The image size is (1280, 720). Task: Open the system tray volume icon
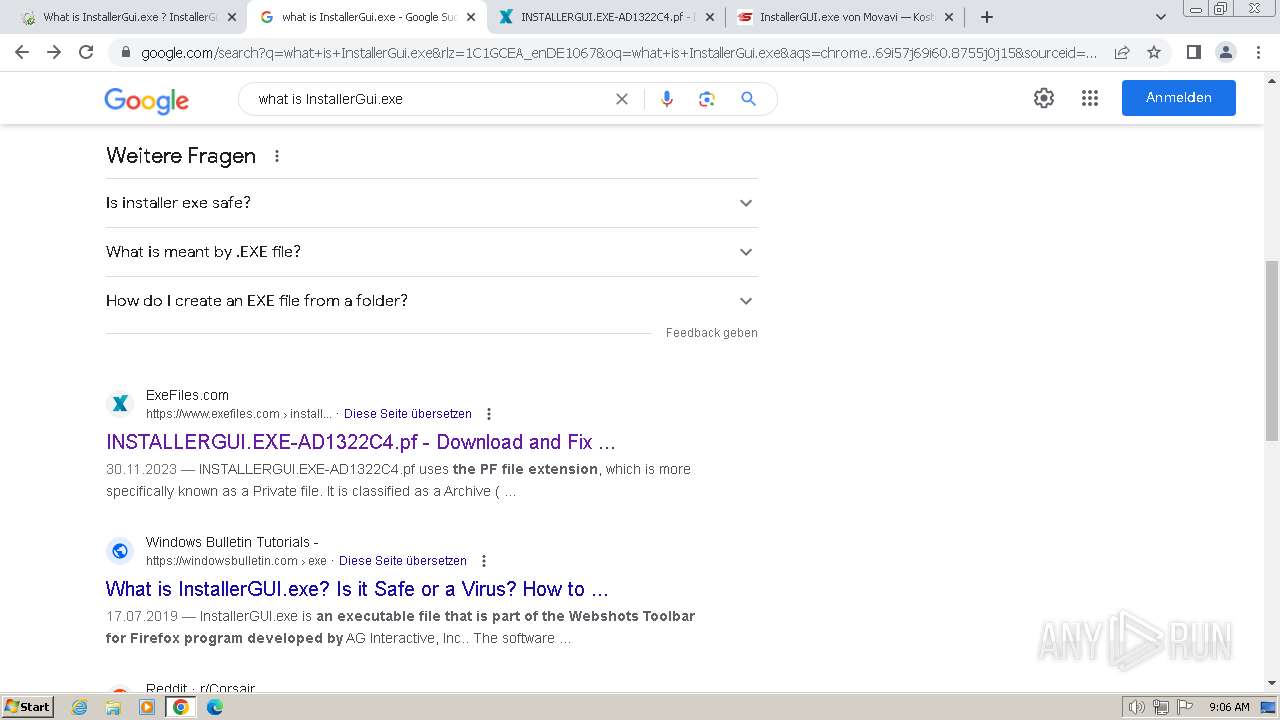tap(1136, 707)
